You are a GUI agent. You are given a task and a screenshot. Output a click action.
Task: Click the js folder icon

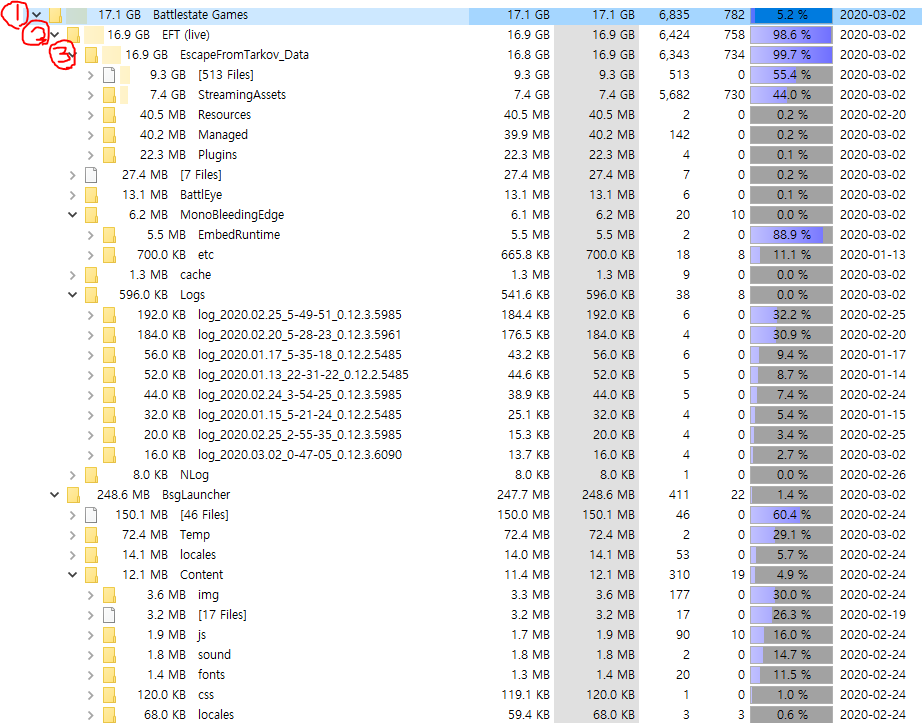(x=109, y=634)
